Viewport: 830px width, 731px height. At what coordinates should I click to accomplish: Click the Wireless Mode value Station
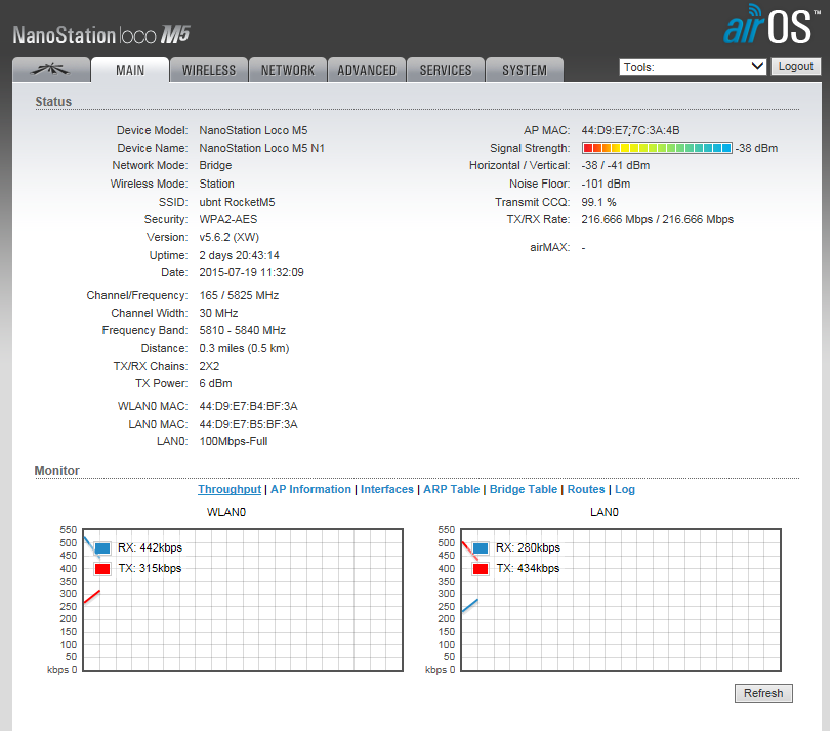coord(216,184)
